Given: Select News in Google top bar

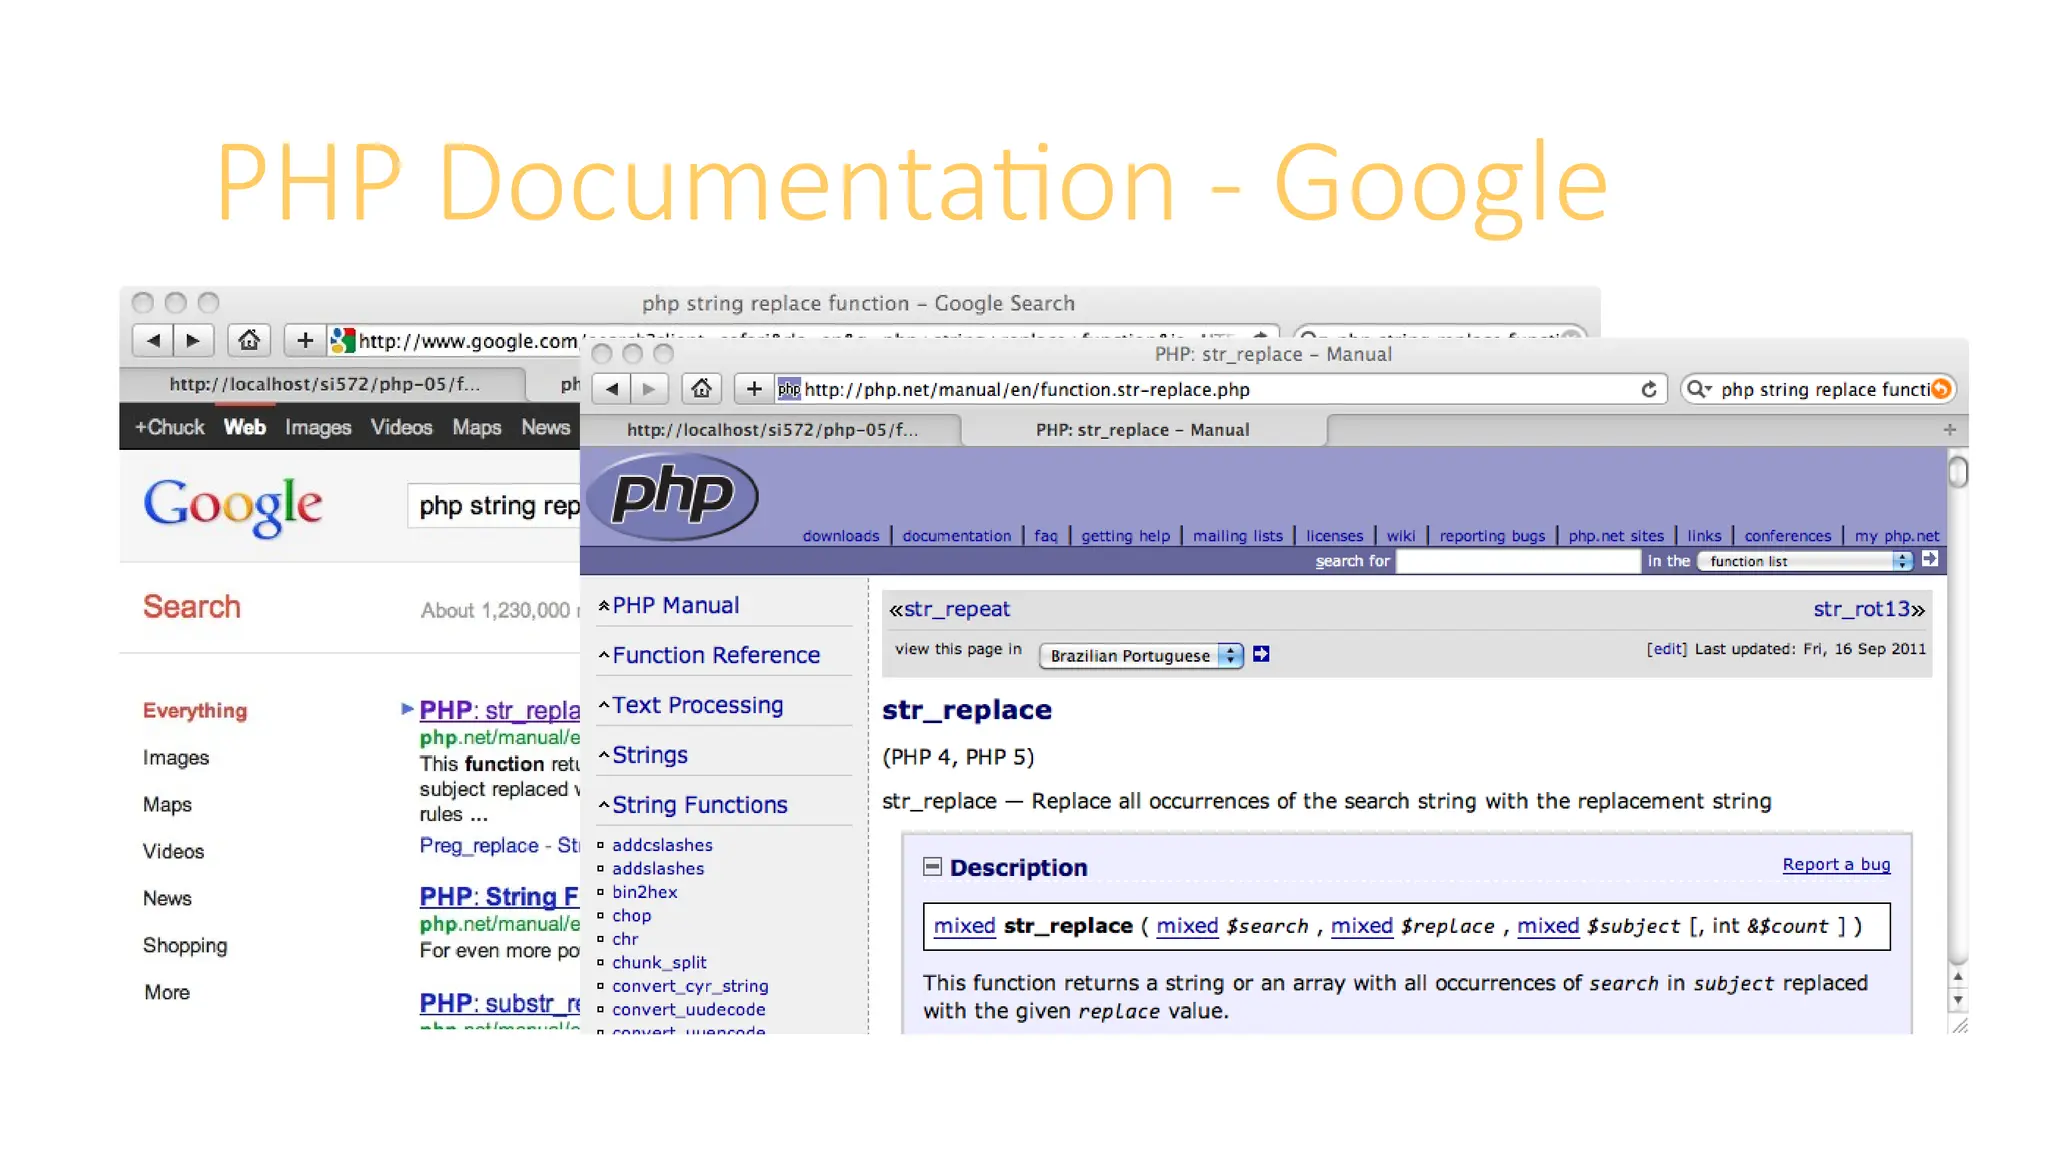Looking at the screenshot, I should pyautogui.click(x=545, y=427).
